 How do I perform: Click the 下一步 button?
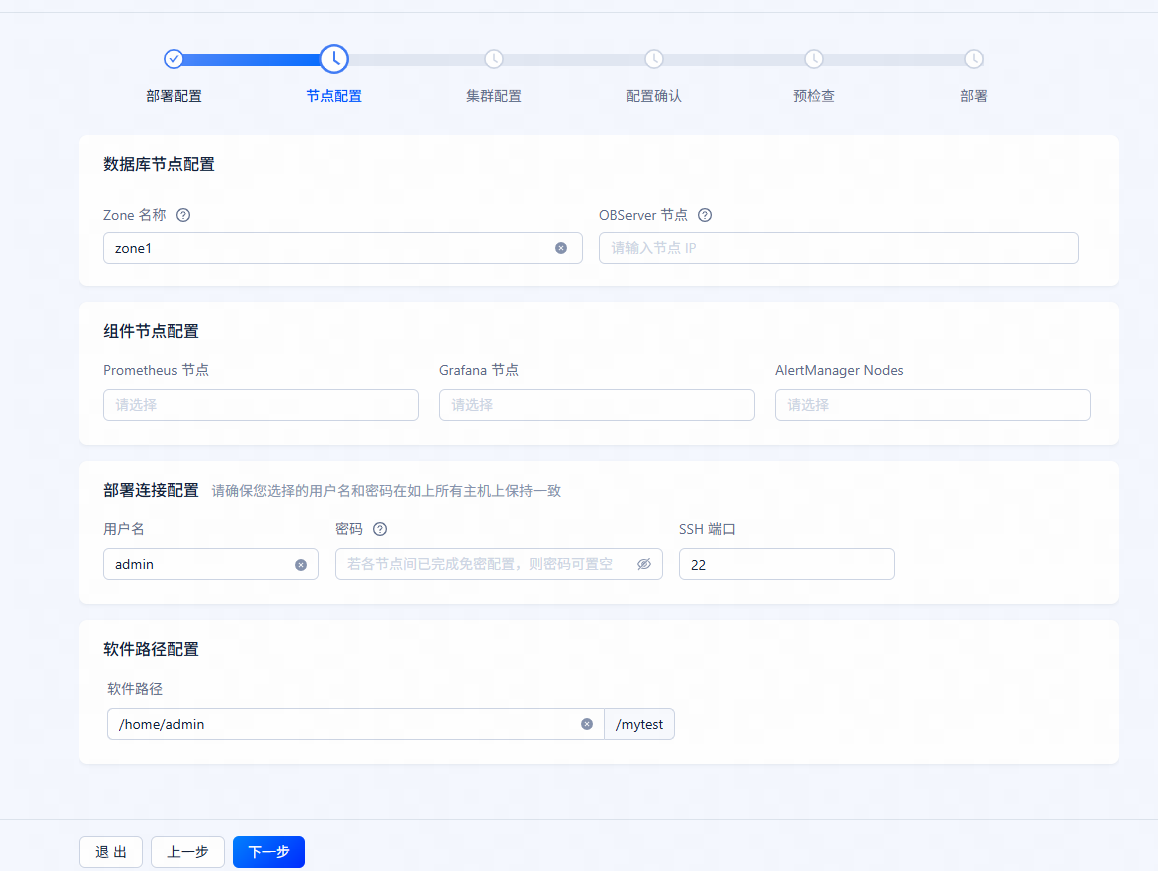(x=269, y=852)
